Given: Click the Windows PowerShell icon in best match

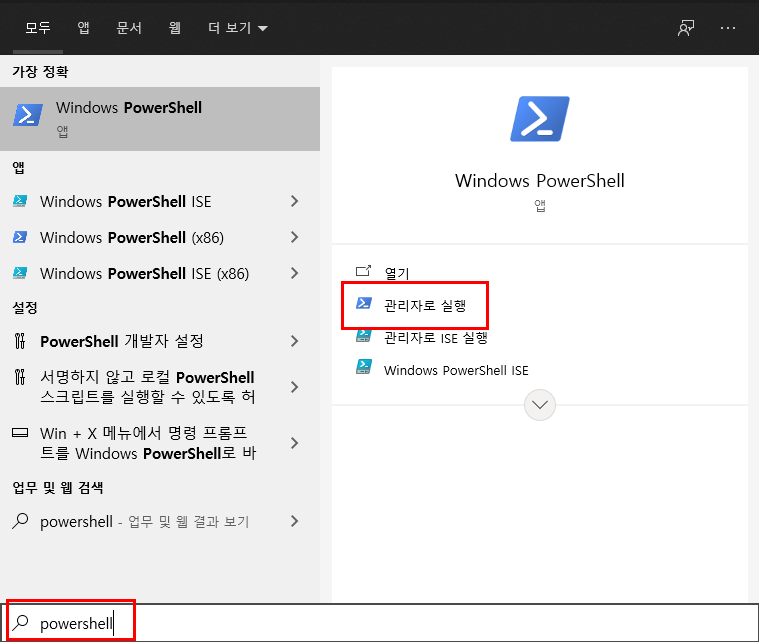Looking at the screenshot, I should coord(28,115).
